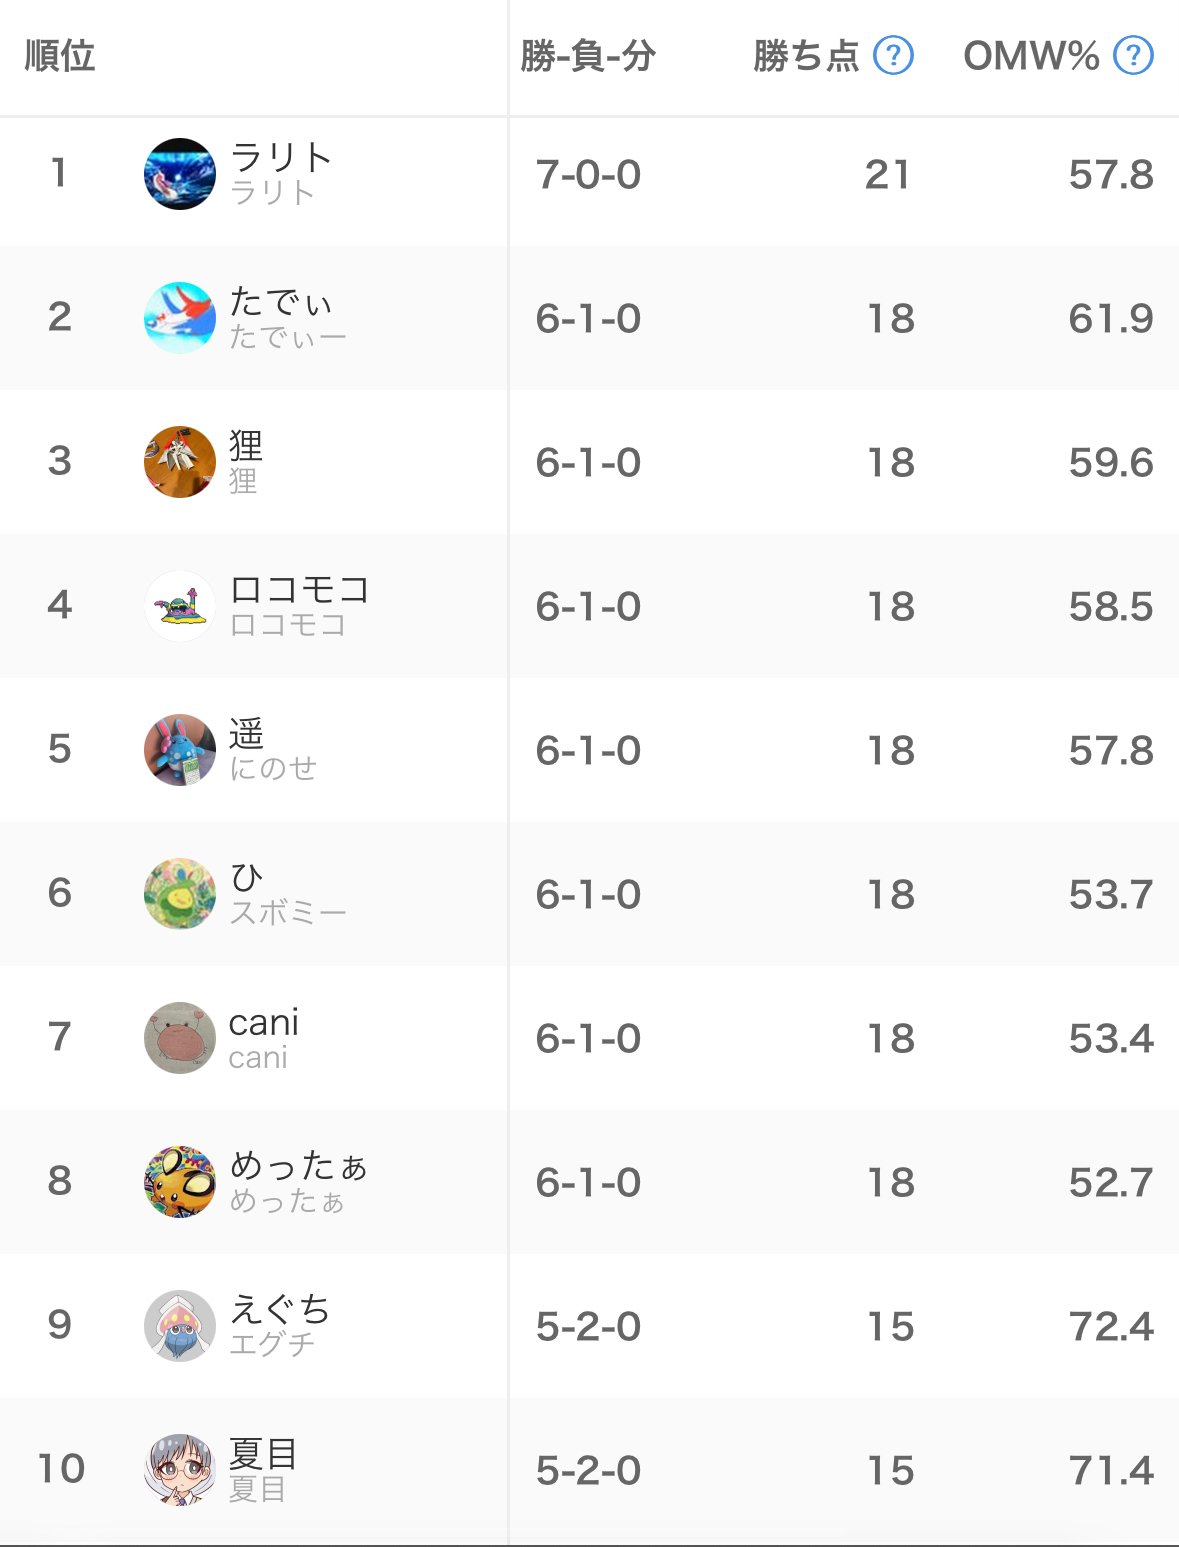This screenshot has height=1547, width=1179.
Task: Open ラリト's profile avatar
Action: pyautogui.click(x=180, y=174)
